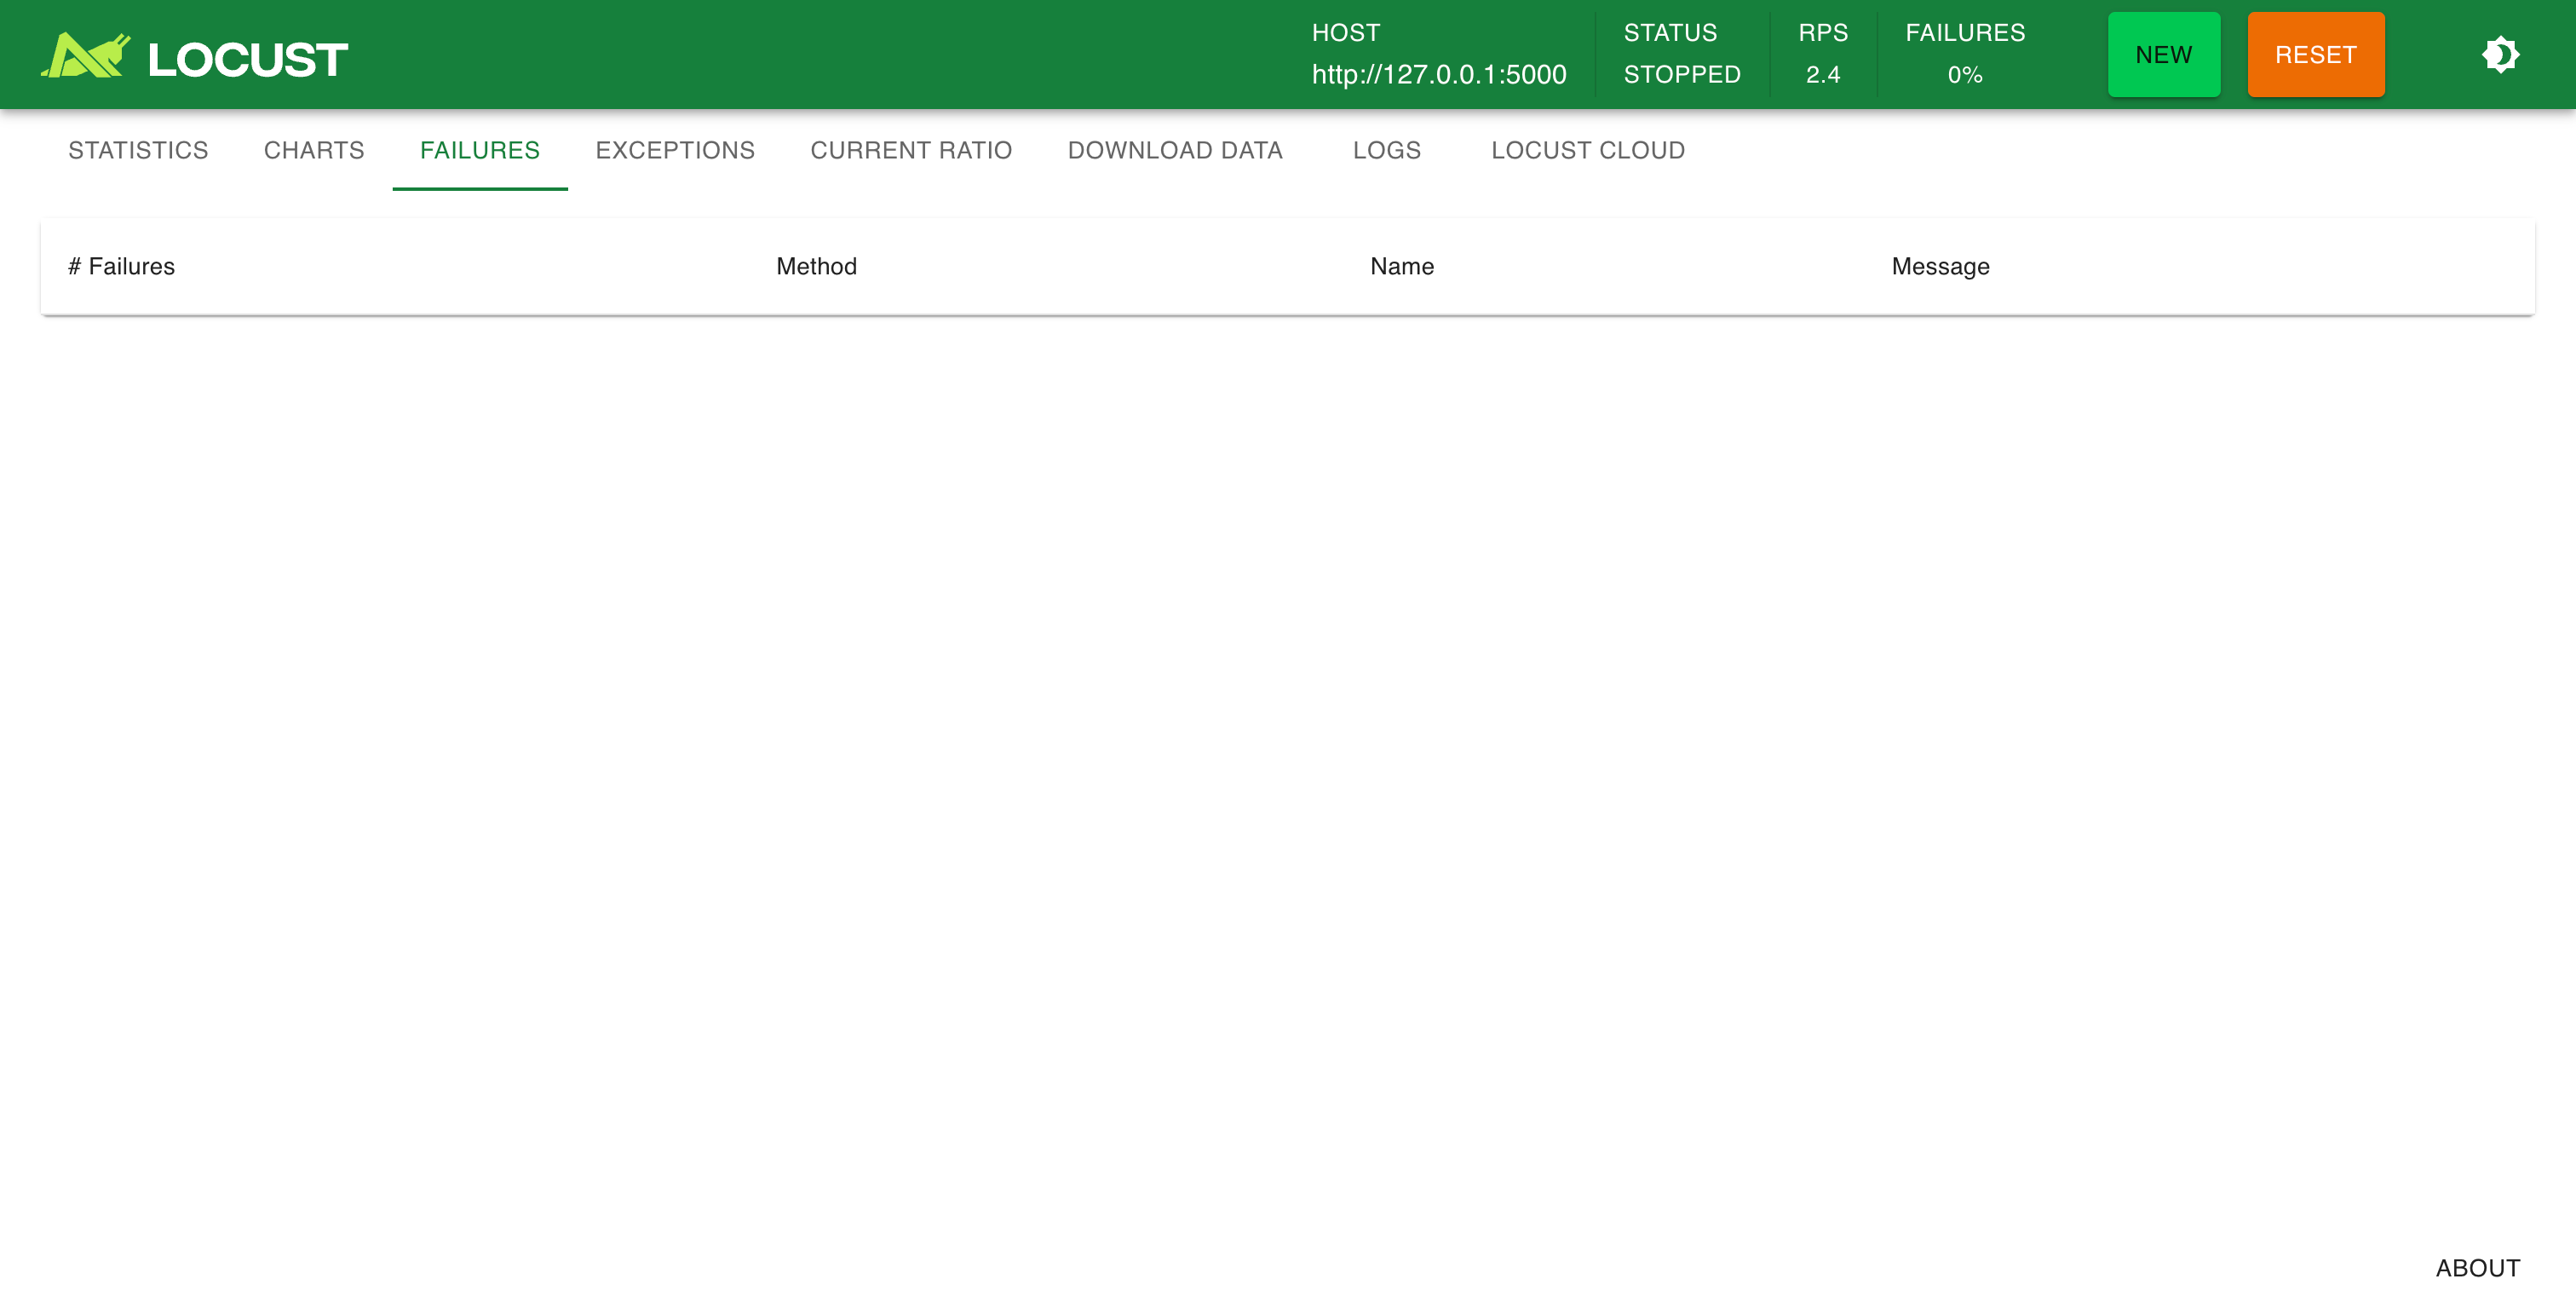The image size is (2576, 1302).
Task: View the Current Ratio tab
Action: [x=911, y=150]
